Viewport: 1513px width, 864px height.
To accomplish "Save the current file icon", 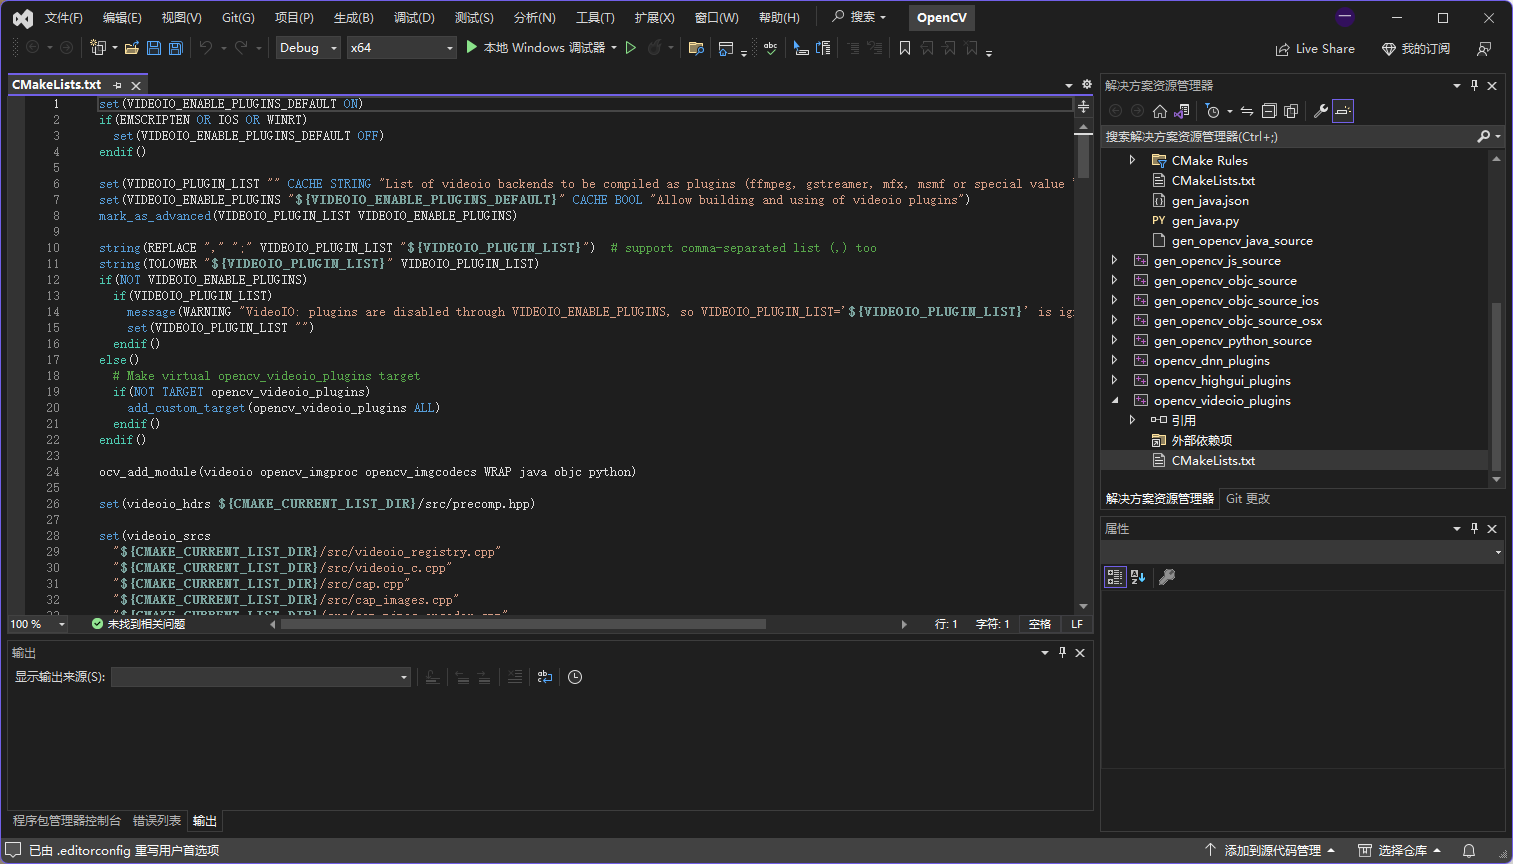I will [154, 48].
